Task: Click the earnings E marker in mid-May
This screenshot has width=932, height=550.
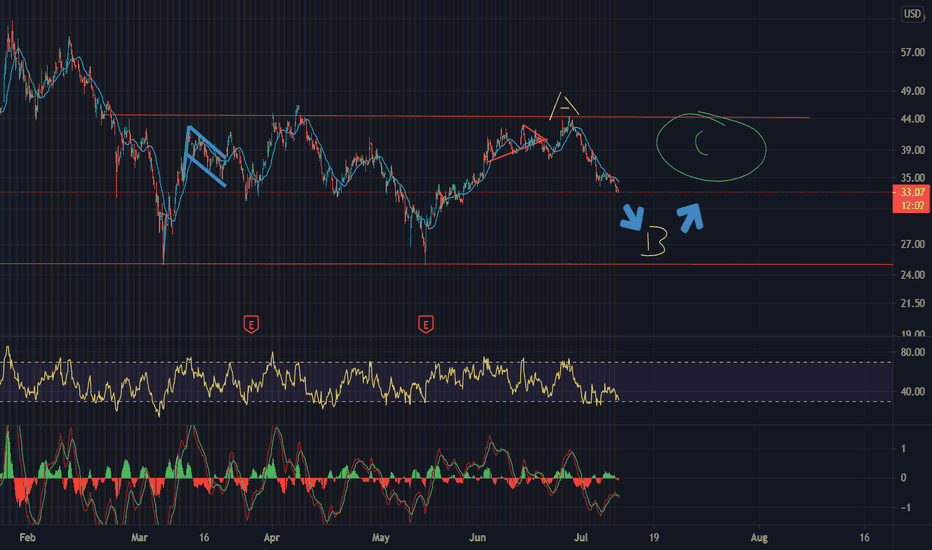Action: point(426,325)
